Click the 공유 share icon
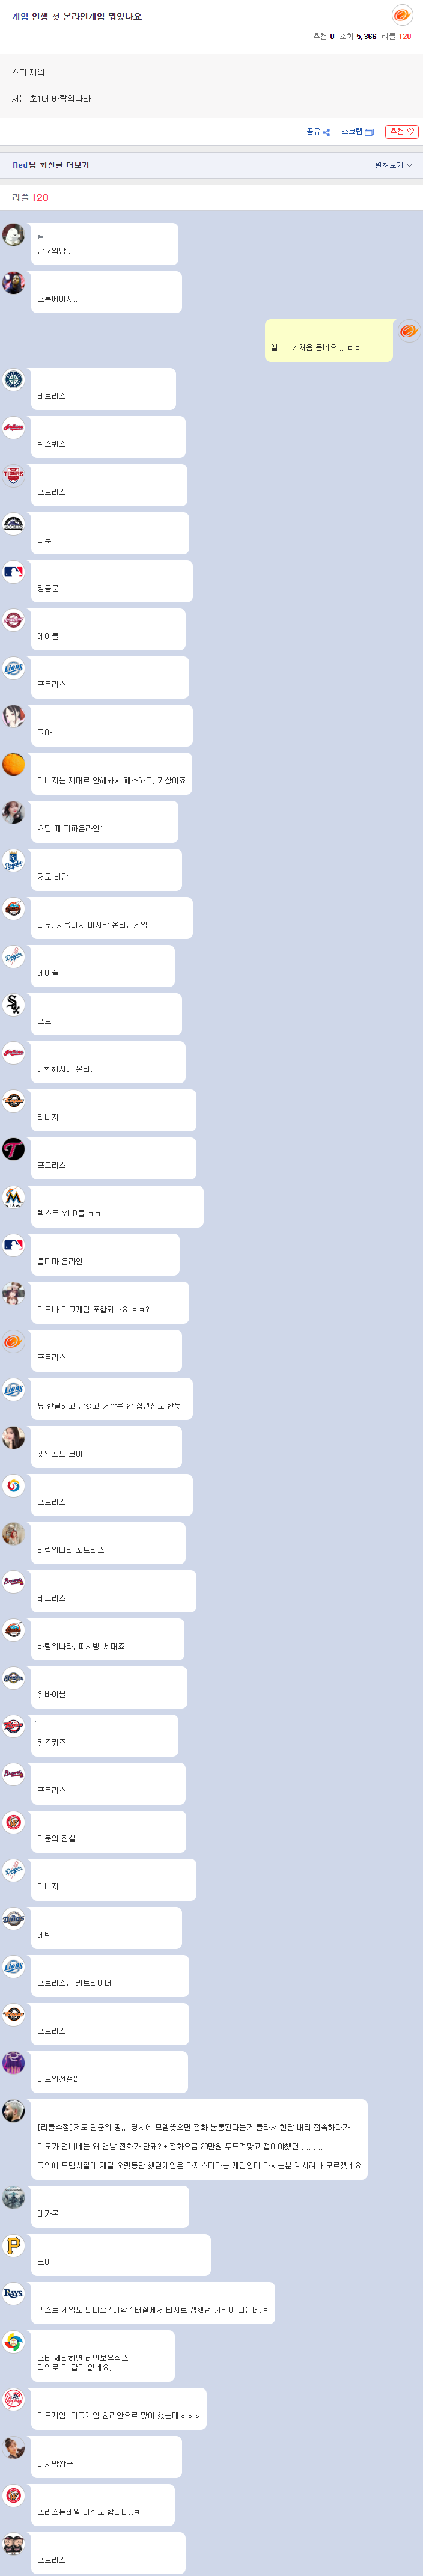The width and height of the screenshot is (423, 2576). pos(326,132)
